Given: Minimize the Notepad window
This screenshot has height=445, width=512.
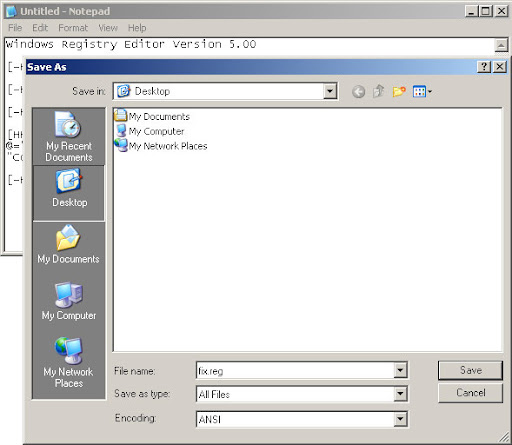Looking at the screenshot, I should pos(471,12).
